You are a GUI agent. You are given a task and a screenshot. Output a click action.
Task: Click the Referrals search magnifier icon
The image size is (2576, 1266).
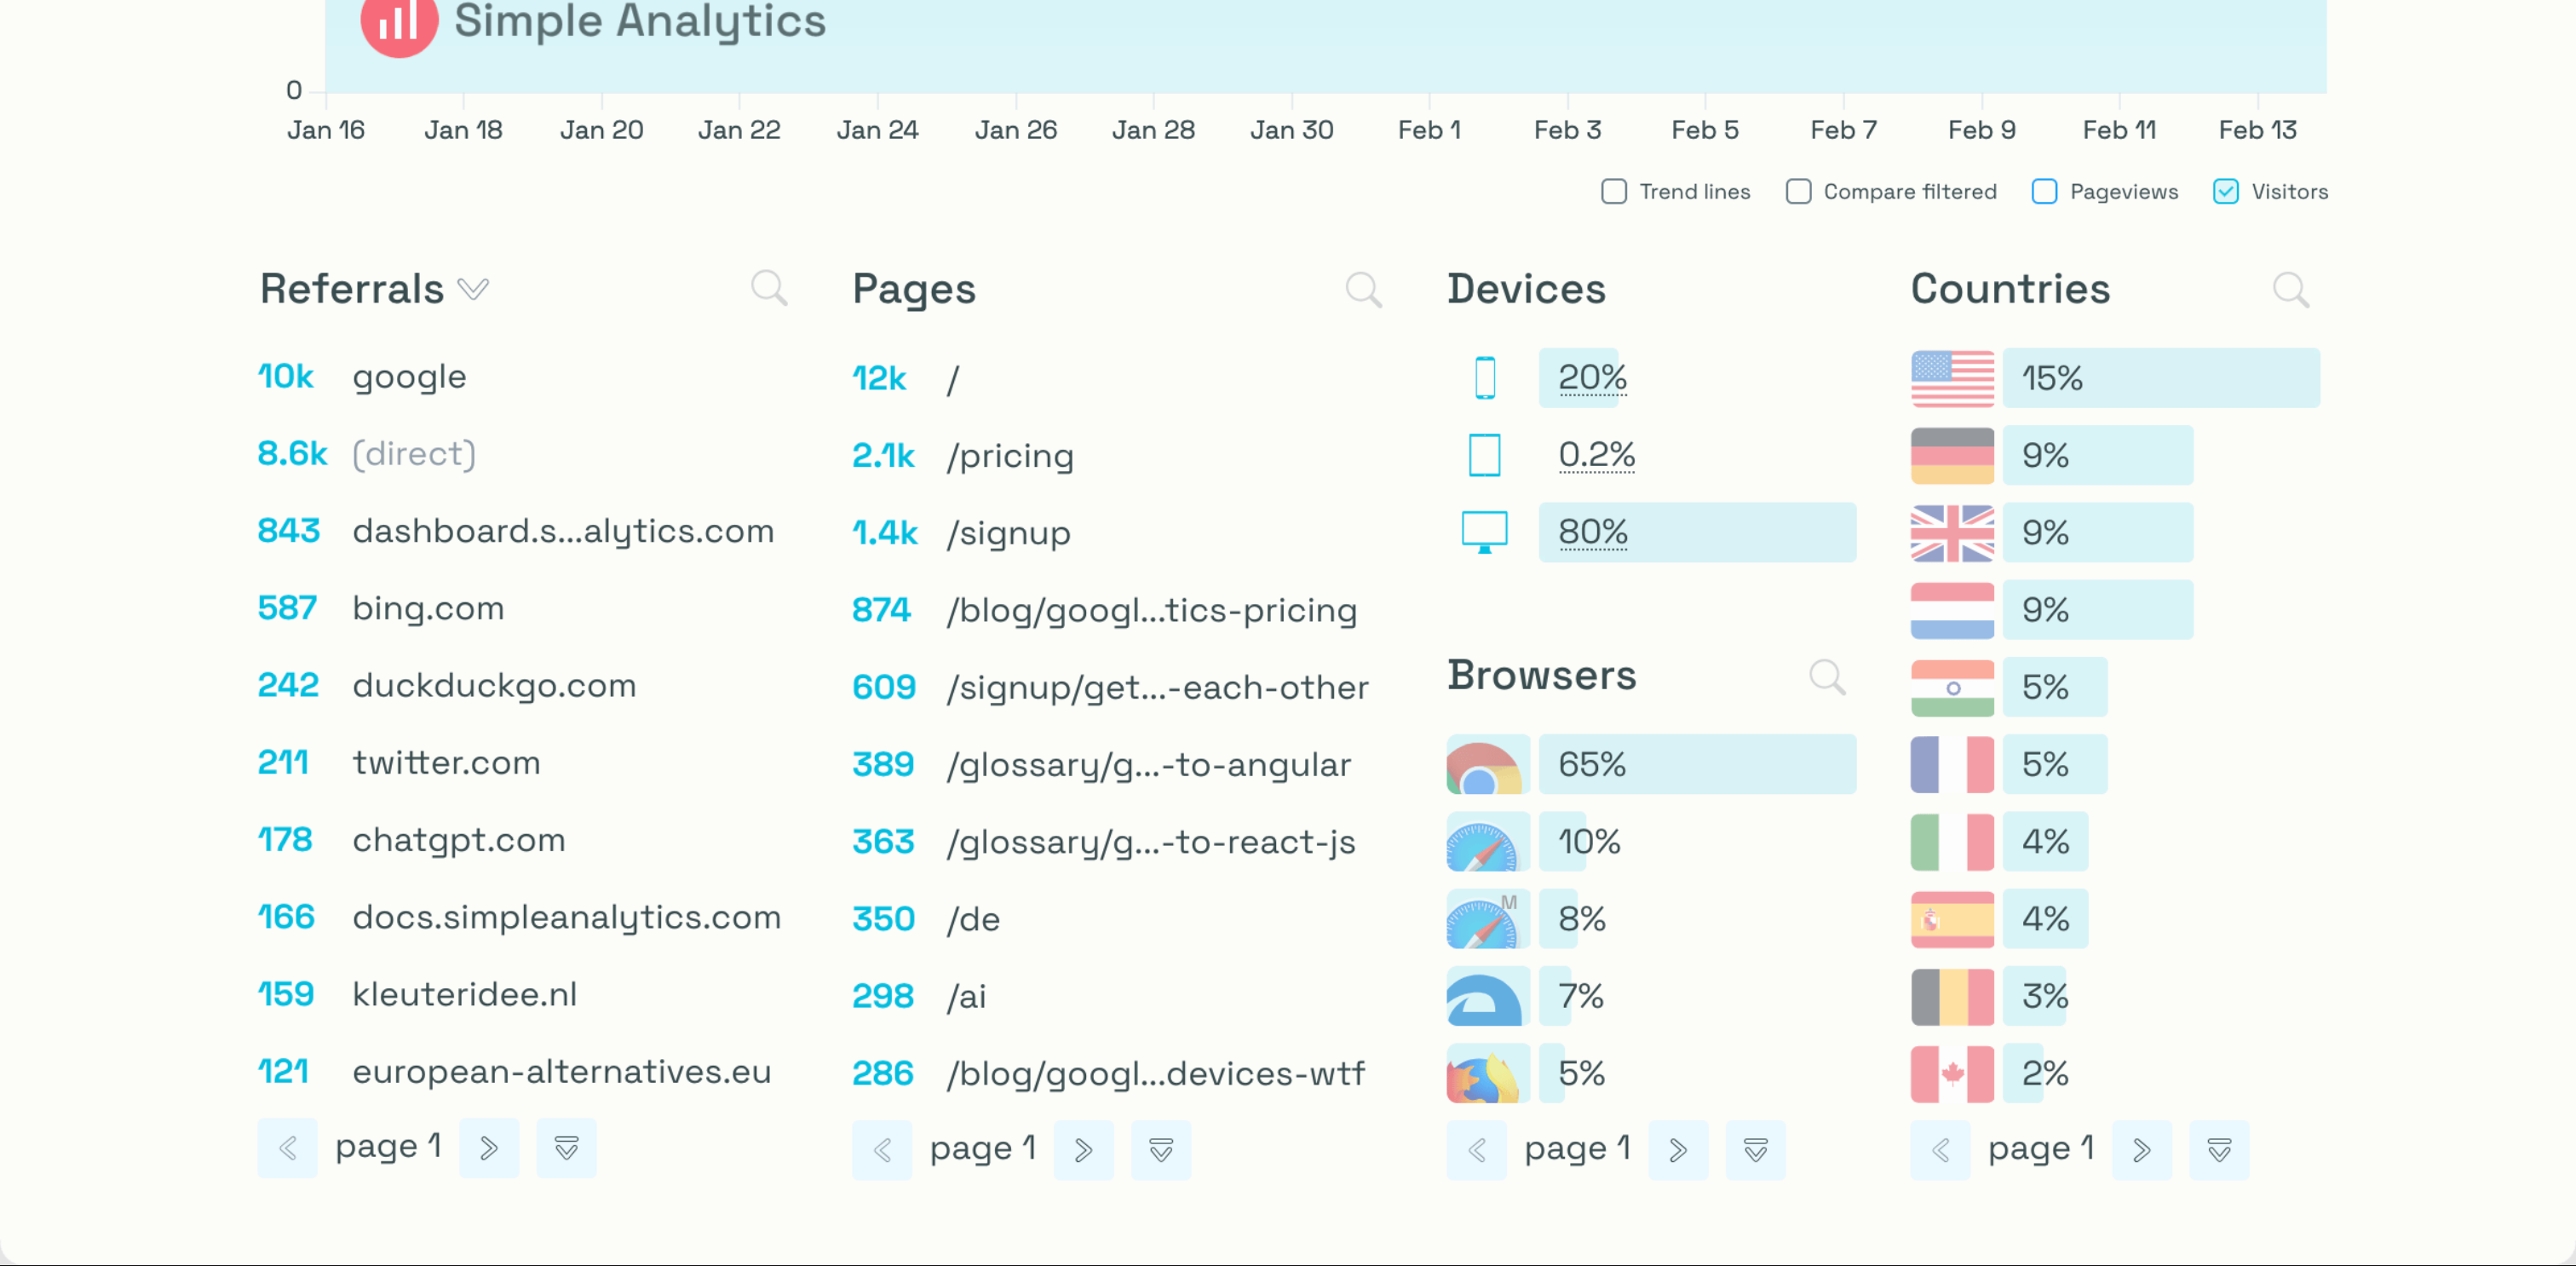[768, 288]
